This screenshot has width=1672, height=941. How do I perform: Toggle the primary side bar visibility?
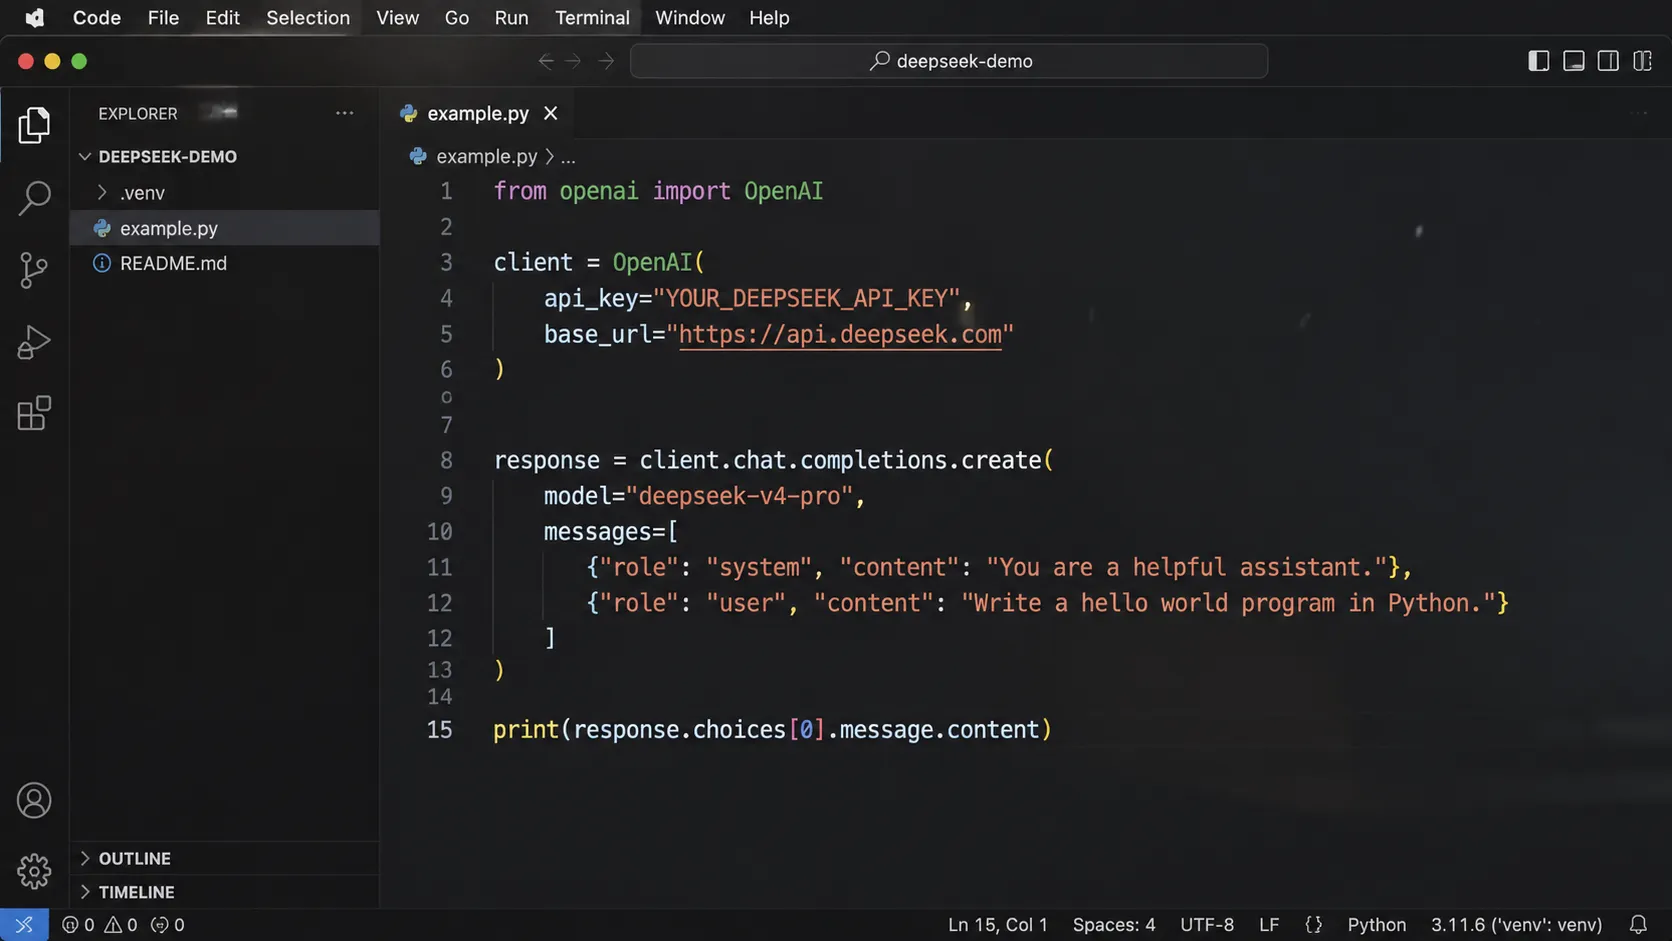coord(1539,61)
